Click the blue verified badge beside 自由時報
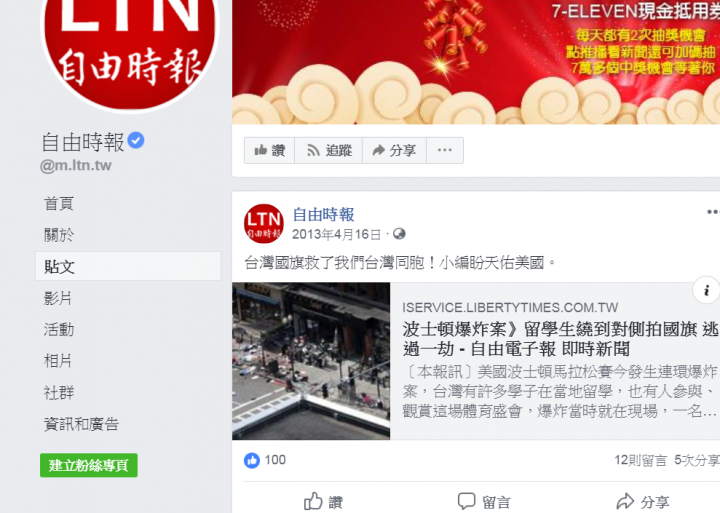720x513 pixels. point(136,140)
